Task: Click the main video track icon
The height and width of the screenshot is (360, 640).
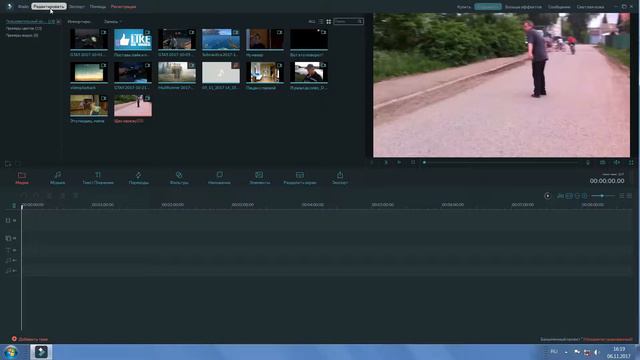Action: point(8,220)
